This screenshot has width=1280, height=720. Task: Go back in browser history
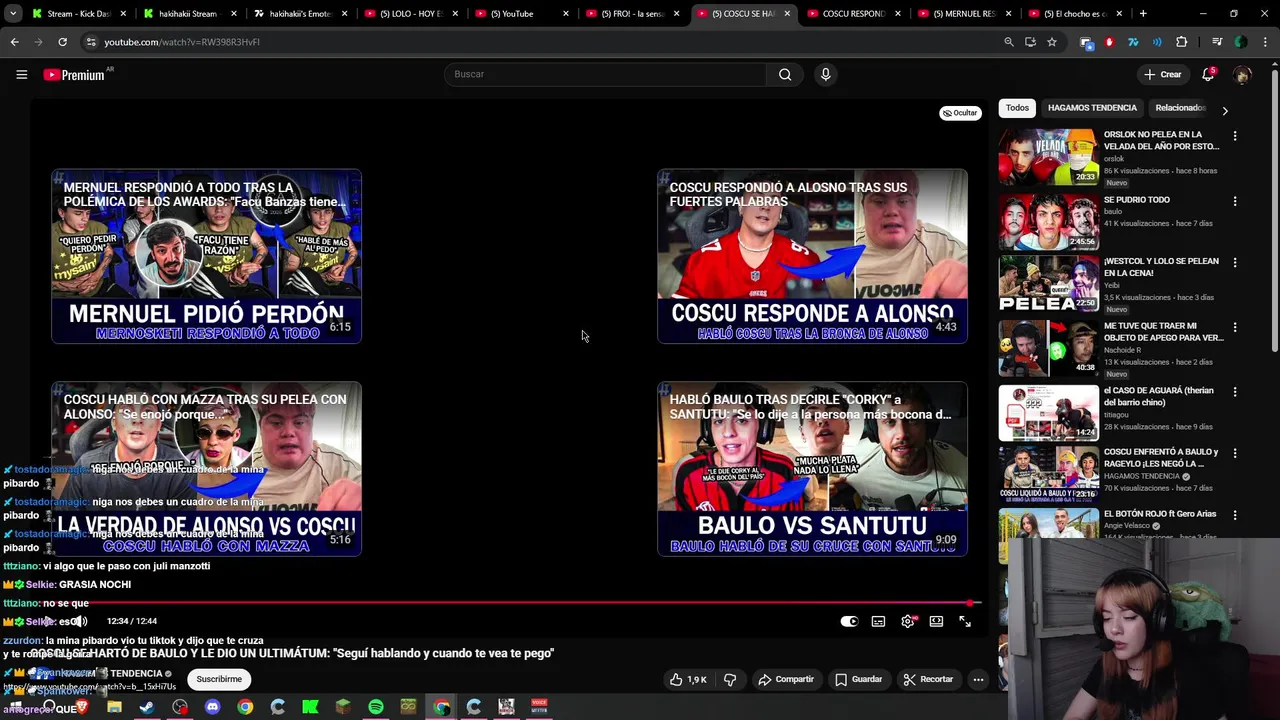coord(14,42)
